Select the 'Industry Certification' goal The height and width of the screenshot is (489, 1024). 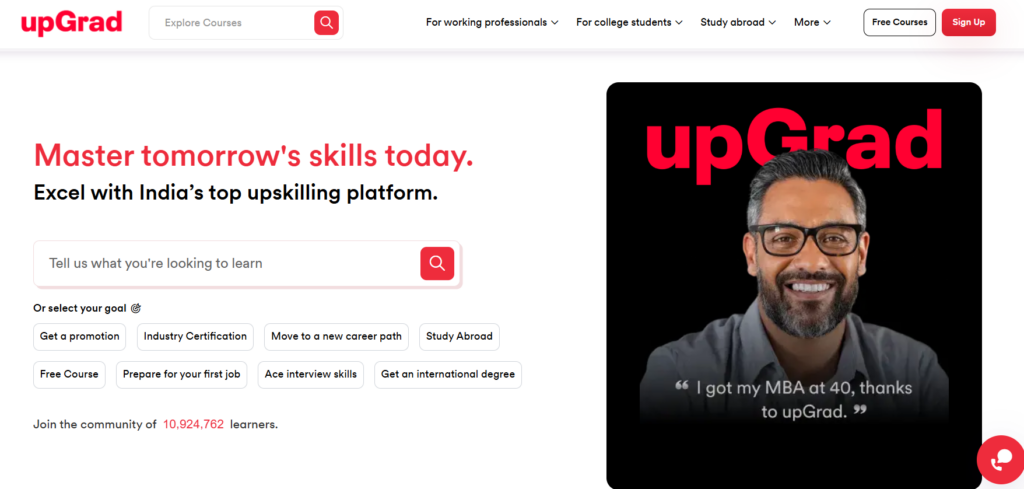coord(195,337)
